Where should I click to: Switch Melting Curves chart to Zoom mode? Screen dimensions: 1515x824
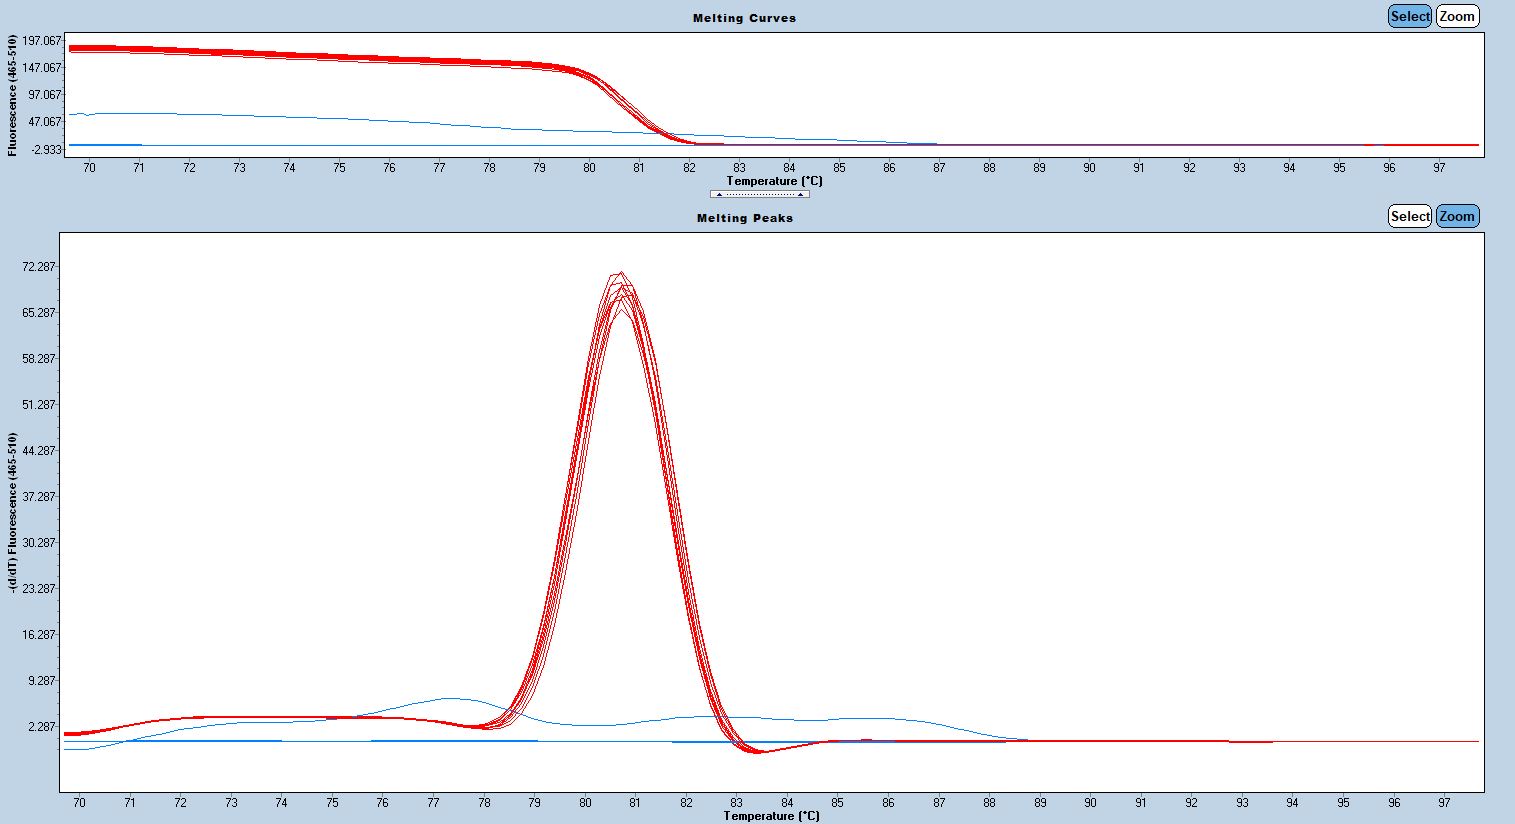1456,16
